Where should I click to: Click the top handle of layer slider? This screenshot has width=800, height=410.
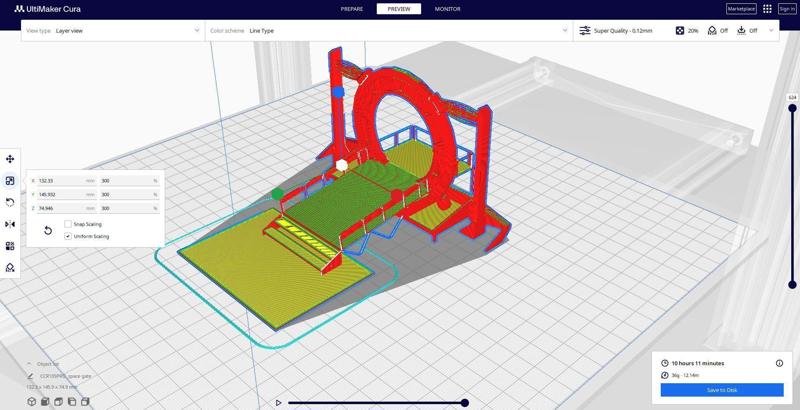792,108
